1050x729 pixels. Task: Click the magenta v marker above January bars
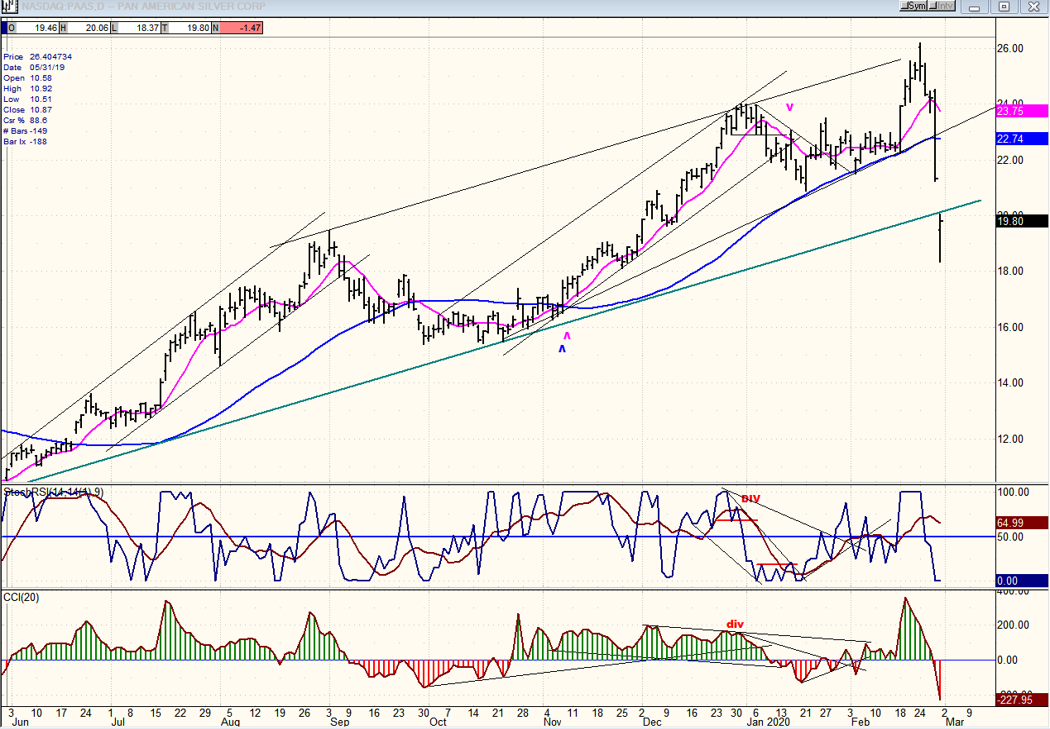[x=789, y=107]
